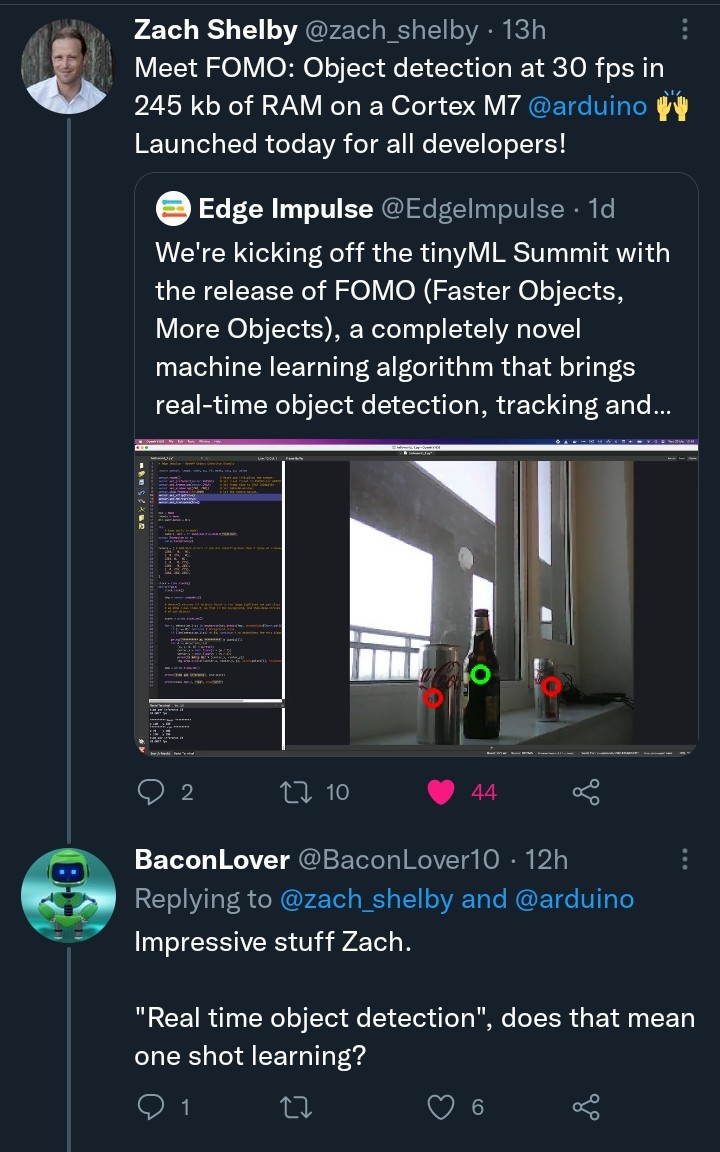
Task: Share BaconLover's reply
Action: (x=585, y=1107)
